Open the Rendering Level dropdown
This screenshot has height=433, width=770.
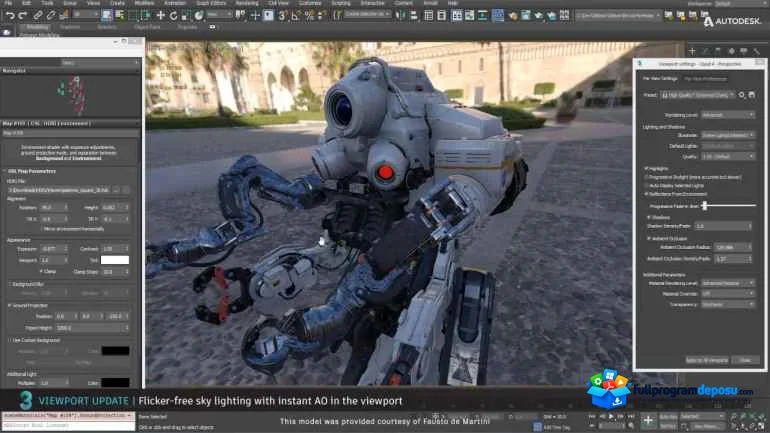728,115
